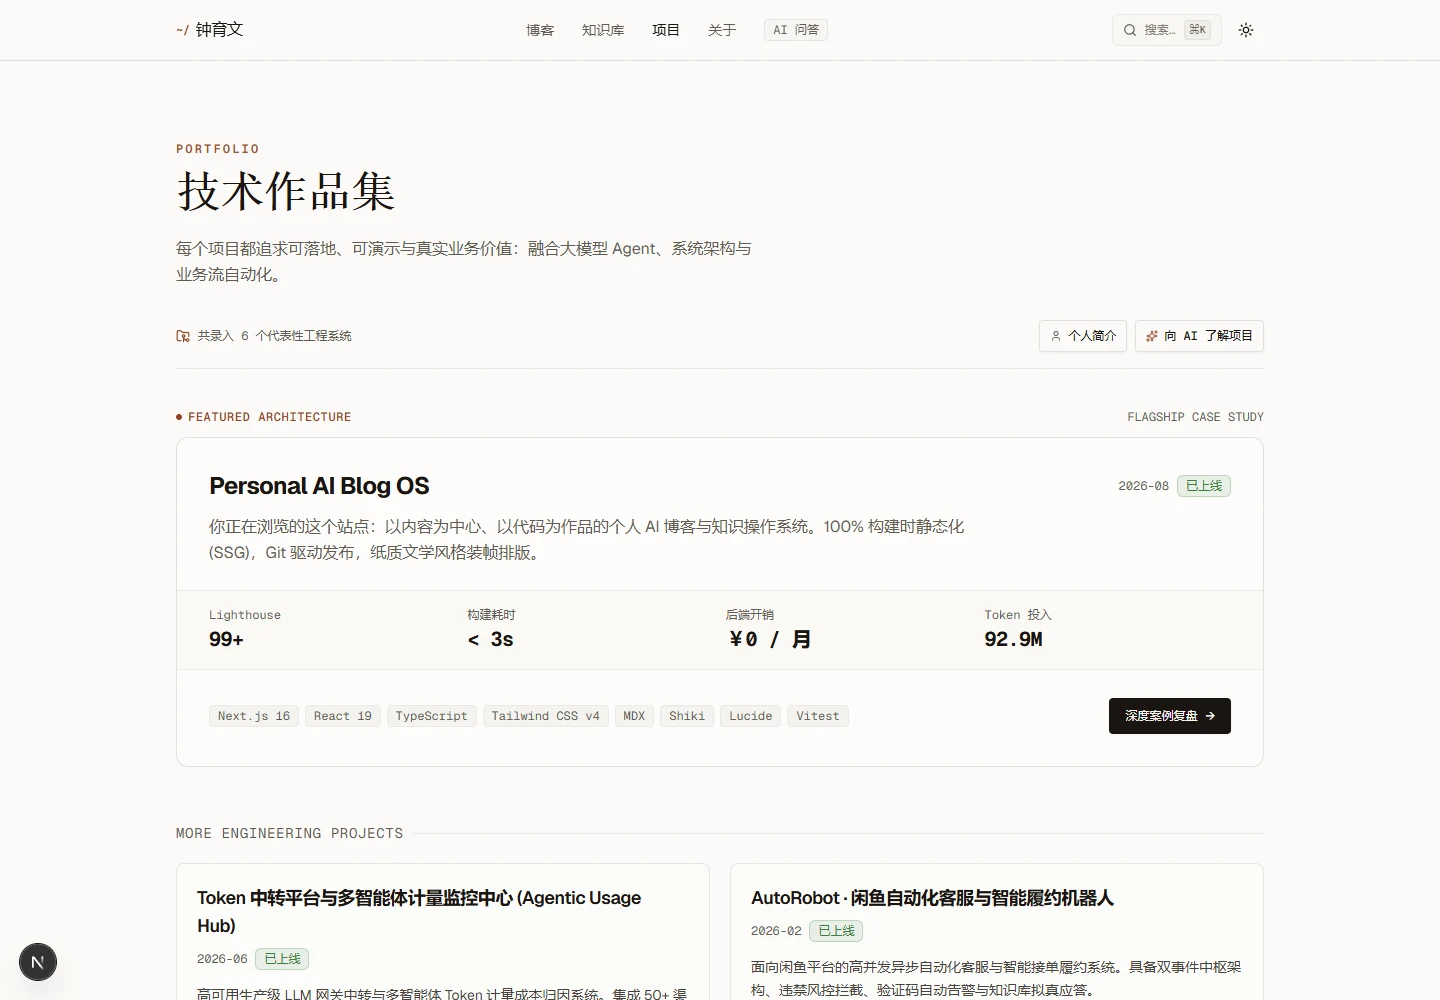Open the Token 中转平台 project card title
The width and height of the screenshot is (1440, 1000).
pyautogui.click(x=419, y=911)
